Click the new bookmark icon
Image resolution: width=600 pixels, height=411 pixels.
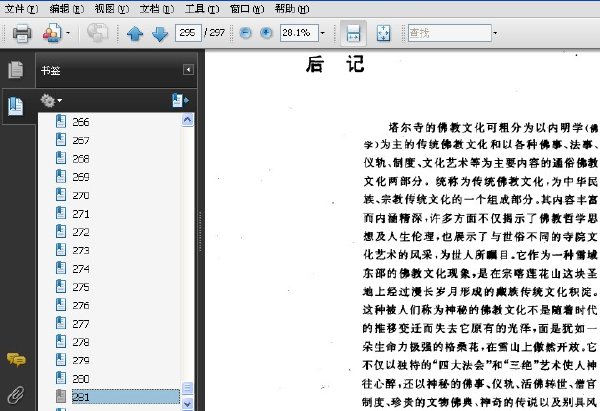[180, 100]
